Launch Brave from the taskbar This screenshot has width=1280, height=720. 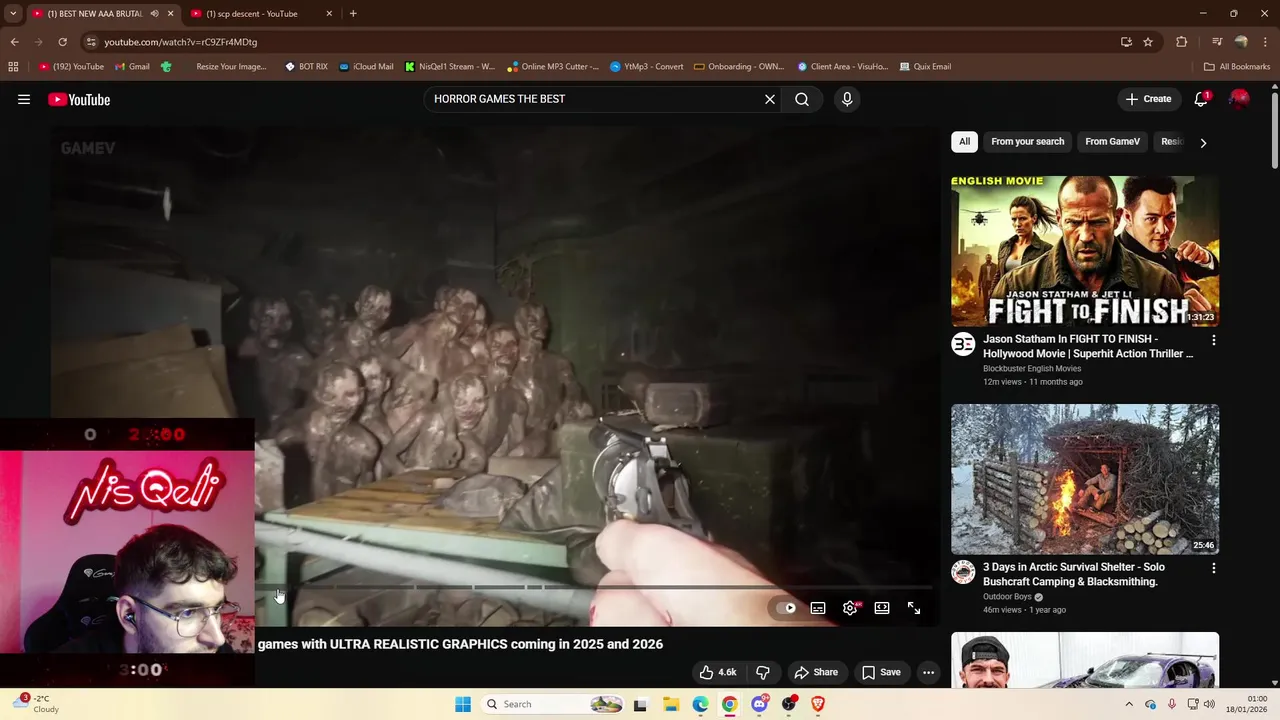click(818, 704)
